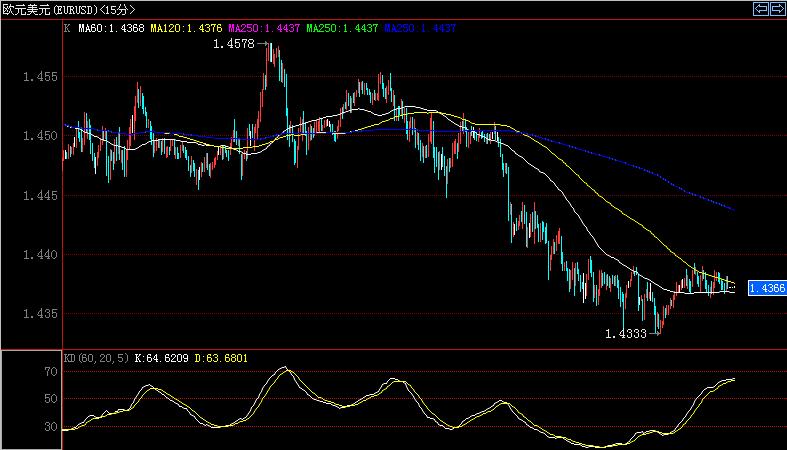This screenshot has height=450, width=787.
Task: Click the blue 1.4366 current price tag
Action: (x=767, y=288)
